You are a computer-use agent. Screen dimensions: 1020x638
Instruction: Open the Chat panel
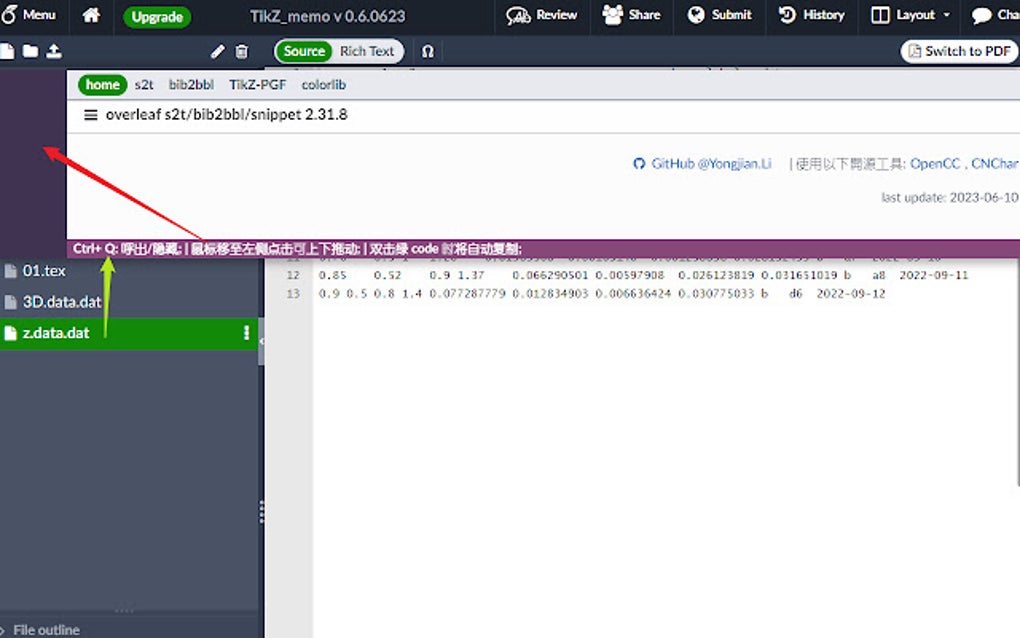(993, 15)
